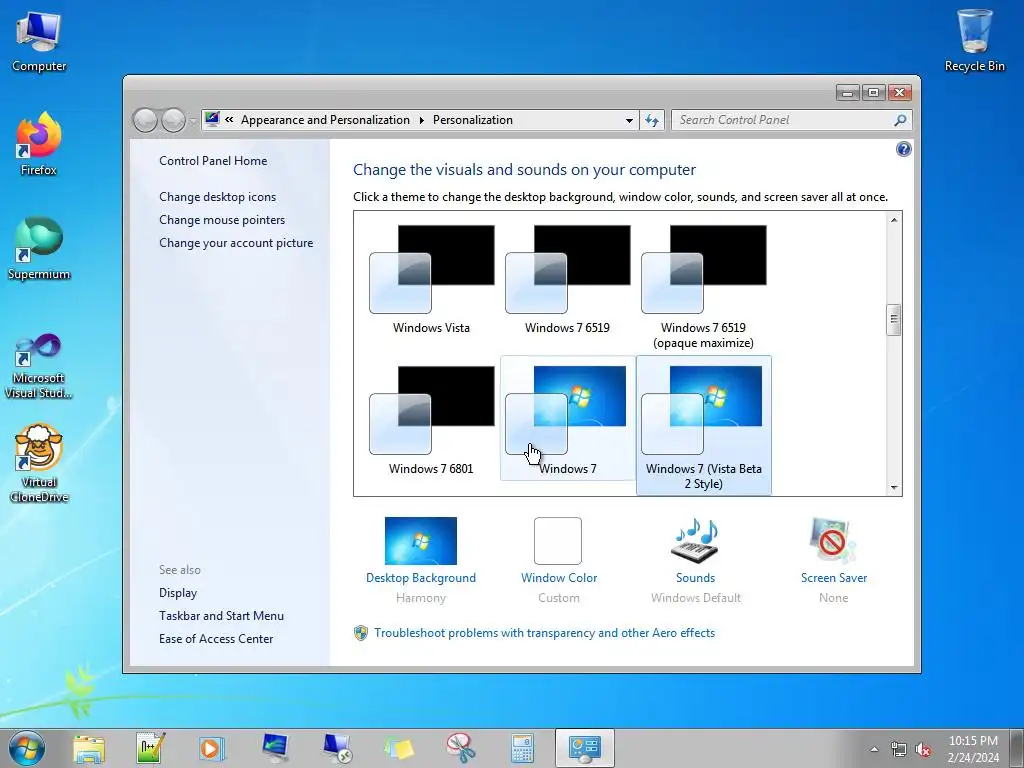
Task: Open Ease of Access Center link
Action: tap(216, 639)
